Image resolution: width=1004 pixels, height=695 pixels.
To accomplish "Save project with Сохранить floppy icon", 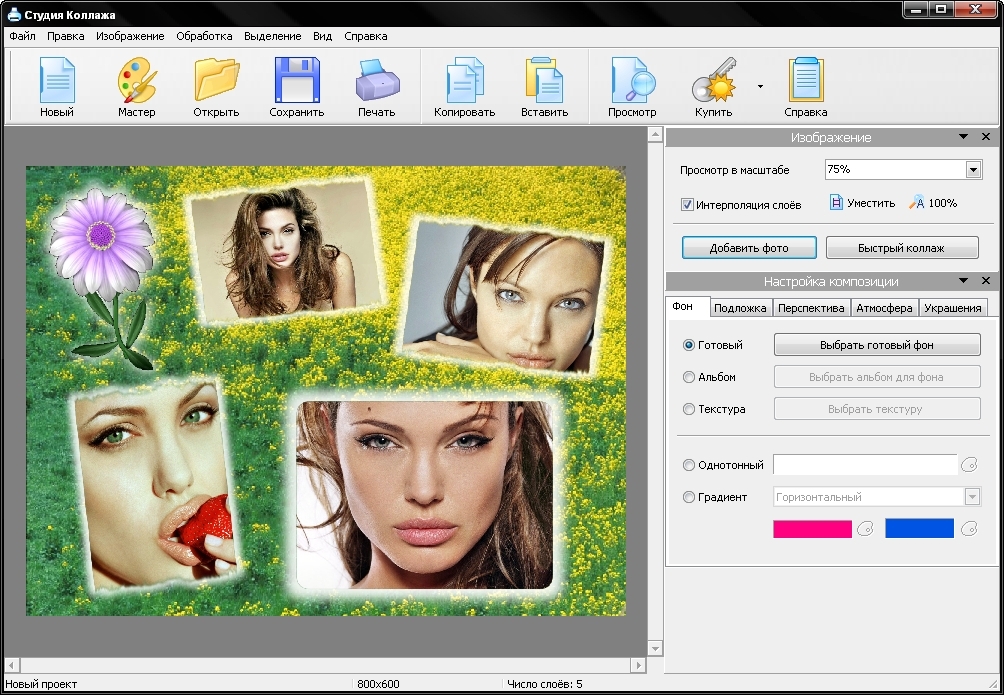I will click(x=297, y=81).
